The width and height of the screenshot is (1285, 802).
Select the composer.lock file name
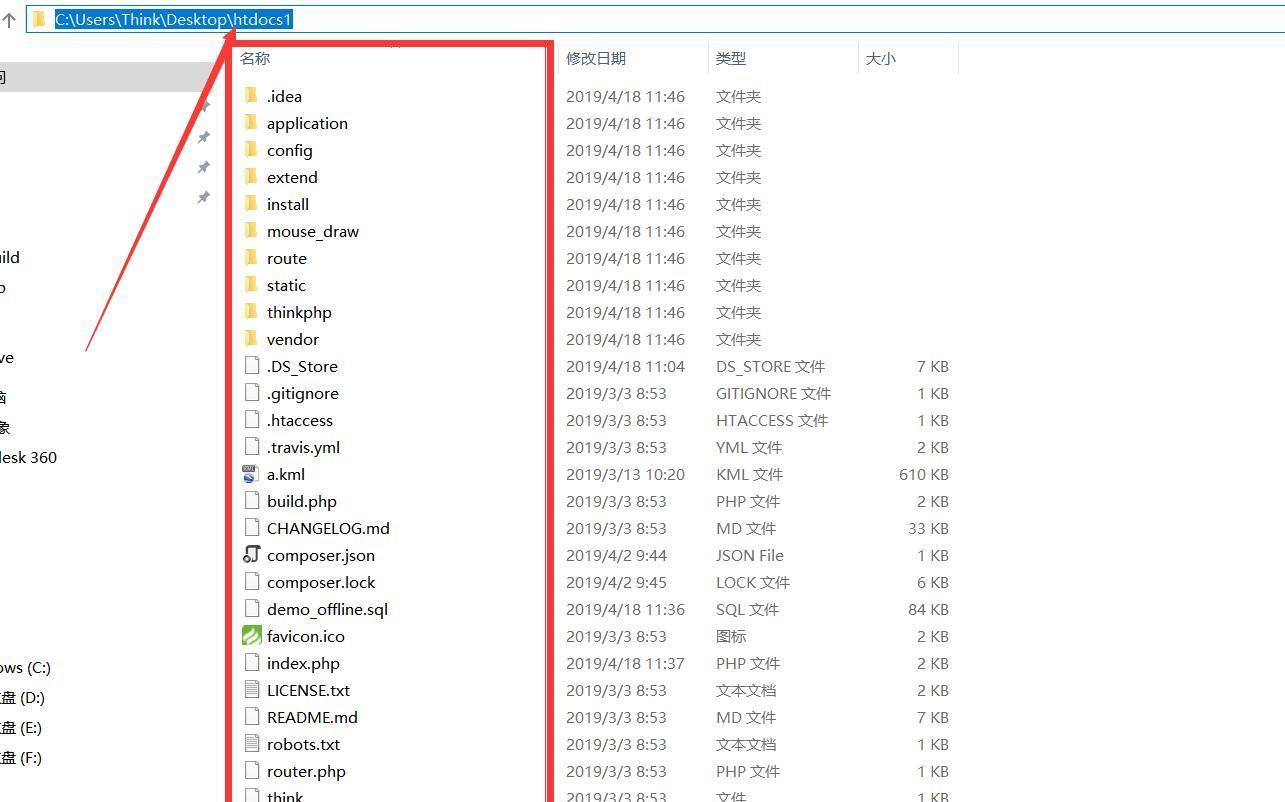pos(321,582)
